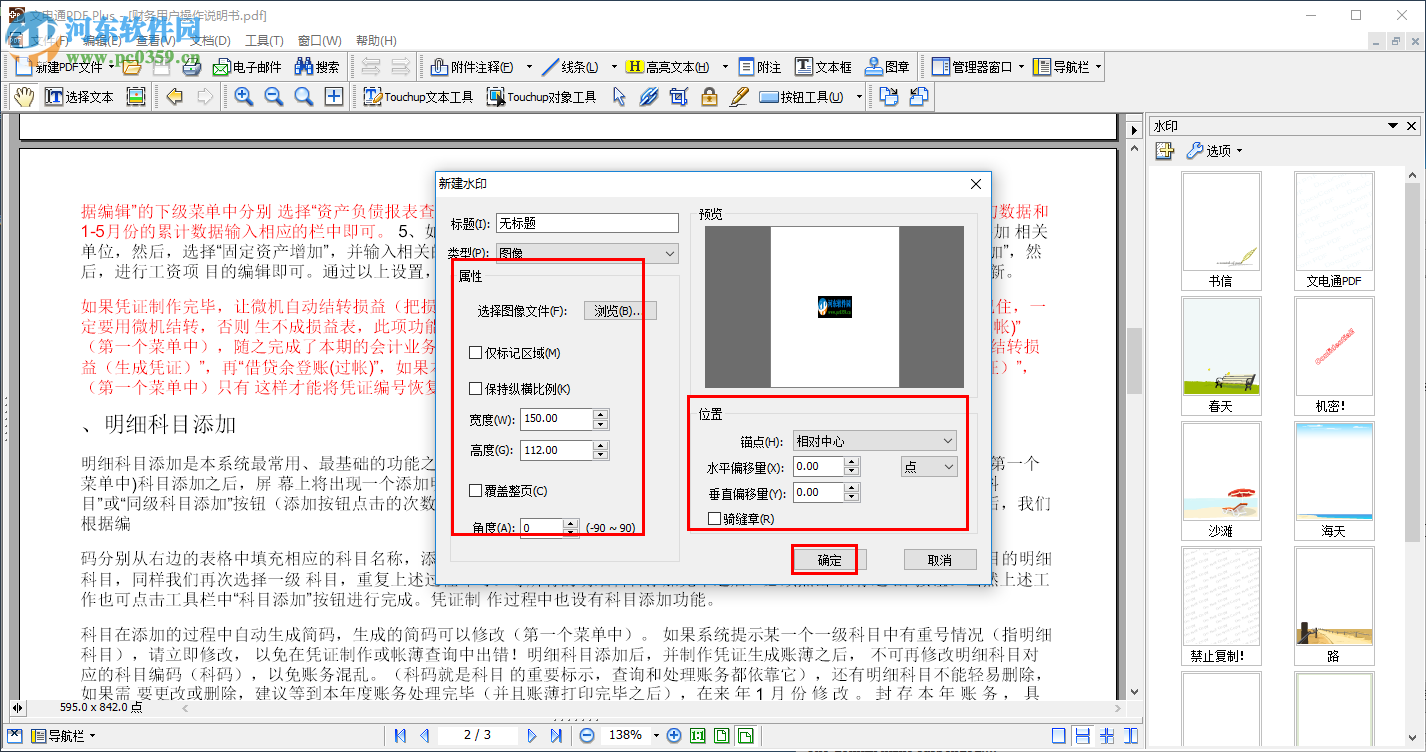Set actual size 1:1 view

[x=698, y=735]
